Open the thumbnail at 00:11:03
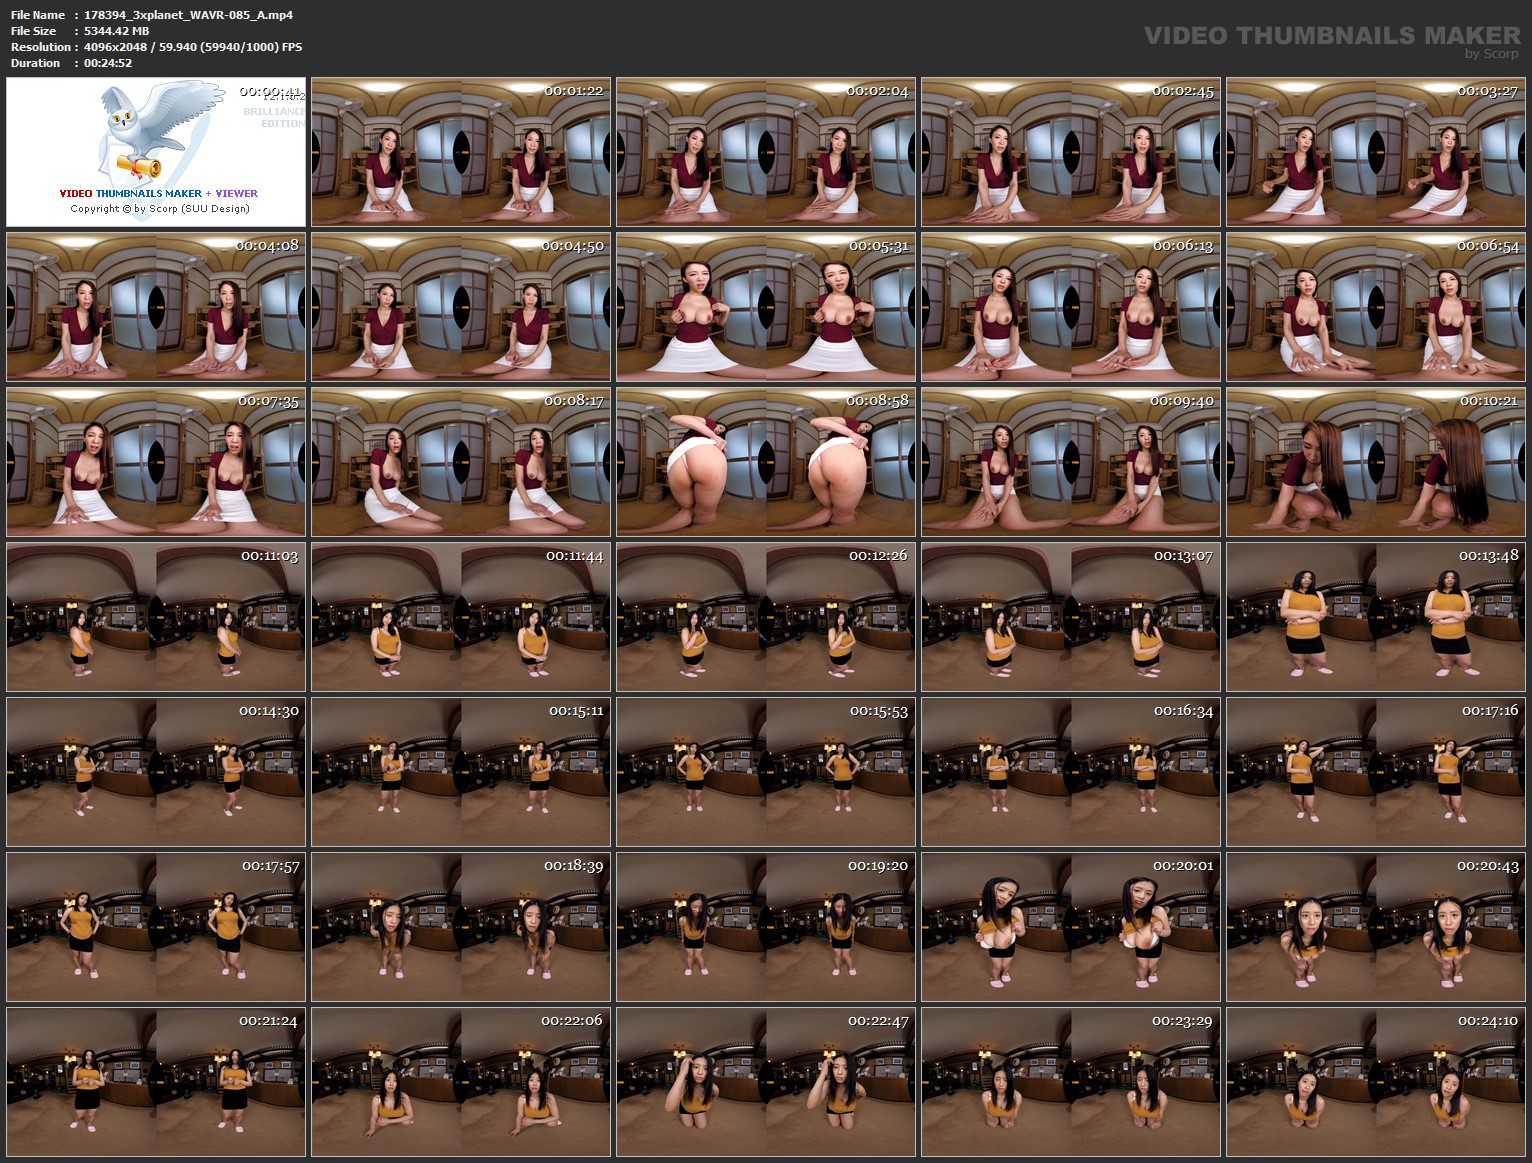The height and width of the screenshot is (1163, 1532). (155, 617)
